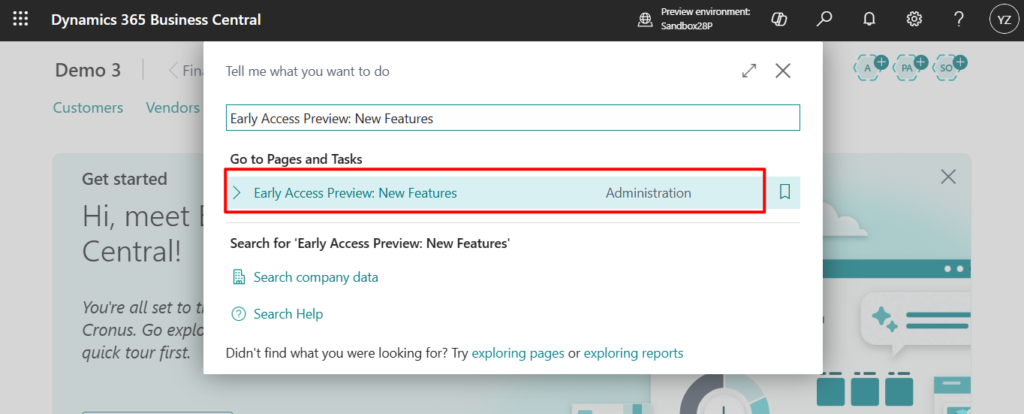Bookmark Early Access Preview: New Features page

(785, 192)
